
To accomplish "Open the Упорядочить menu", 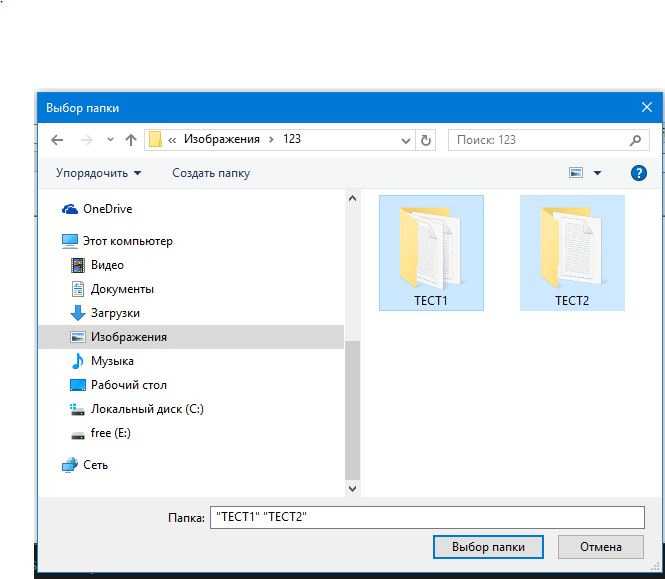I will (98, 173).
